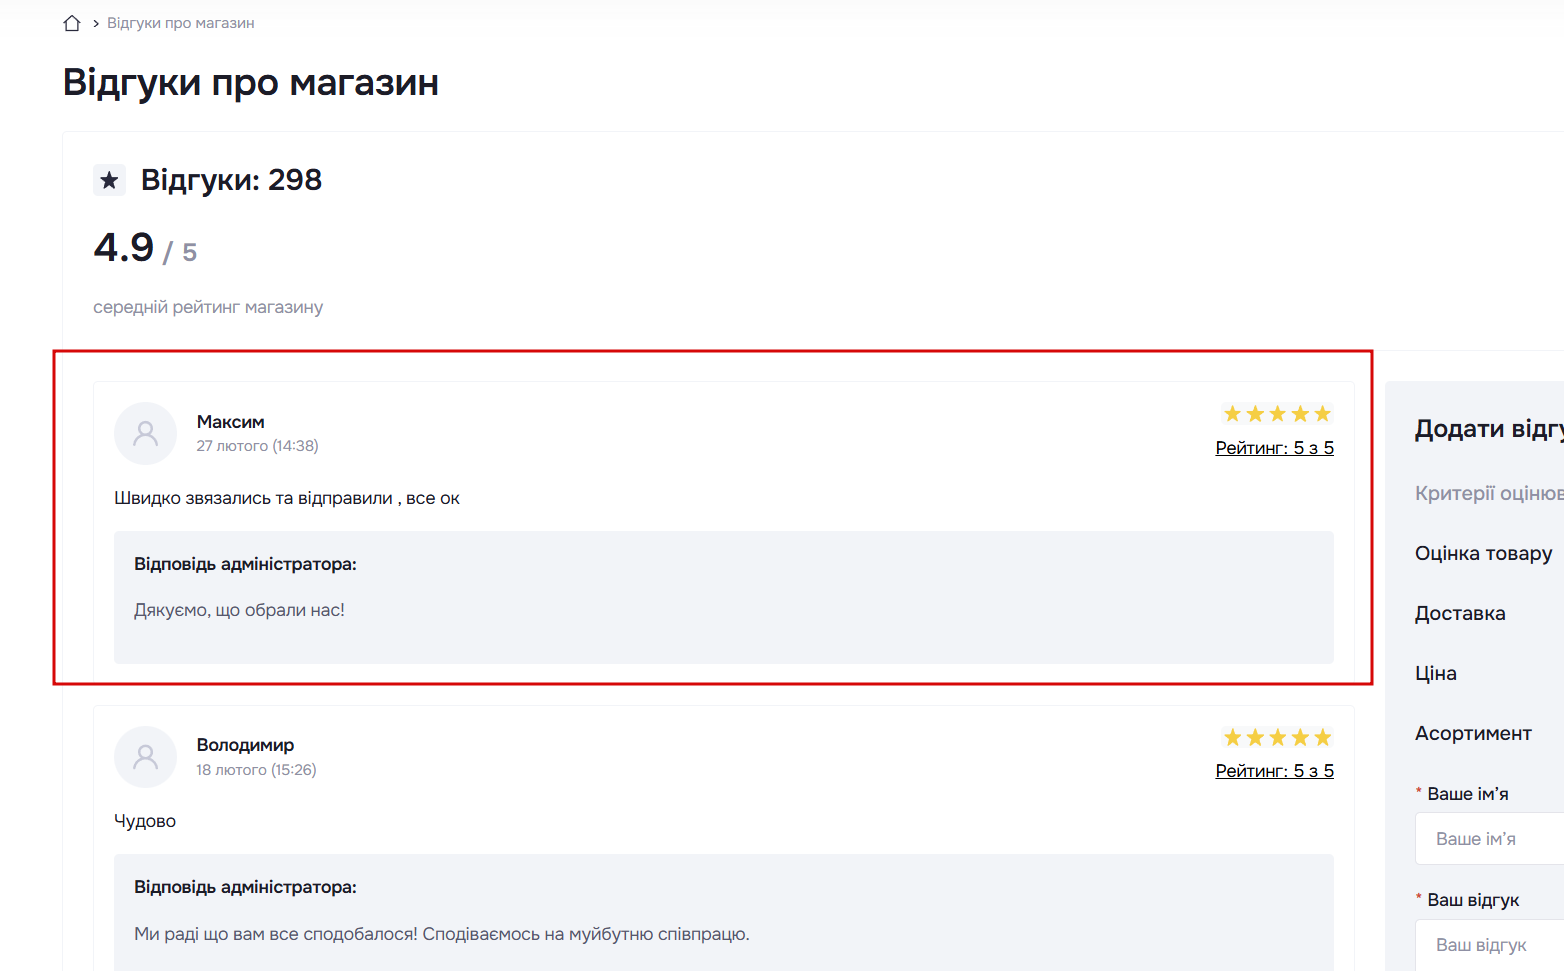
Task: Select the 'Доставка' rating criterion
Action: coord(1460,613)
